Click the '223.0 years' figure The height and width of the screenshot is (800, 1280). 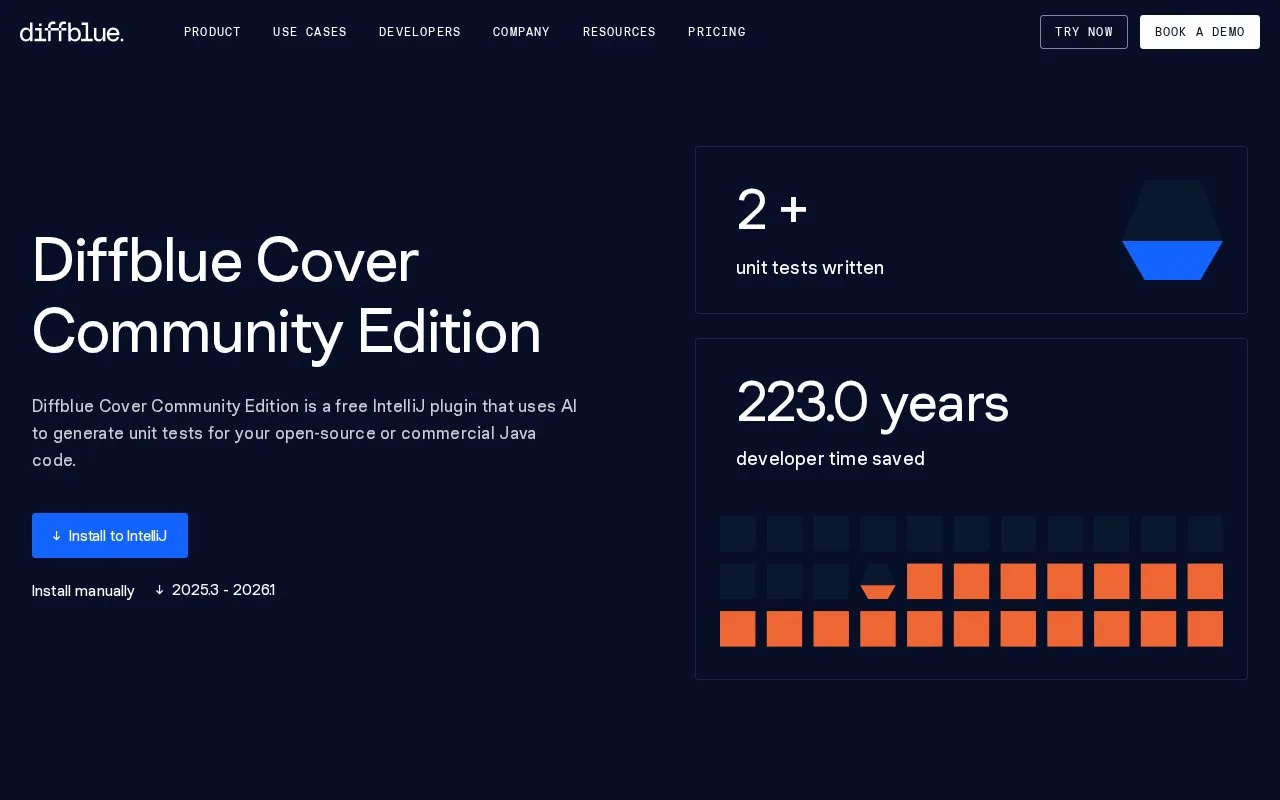[x=872, y=403]
